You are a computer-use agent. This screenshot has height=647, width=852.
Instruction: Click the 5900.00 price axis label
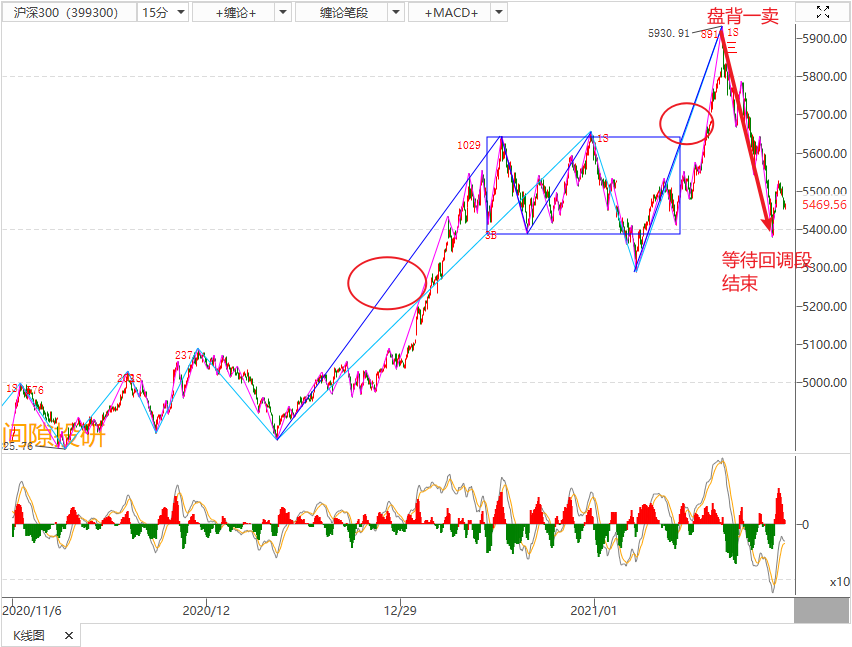pos(826,38)
